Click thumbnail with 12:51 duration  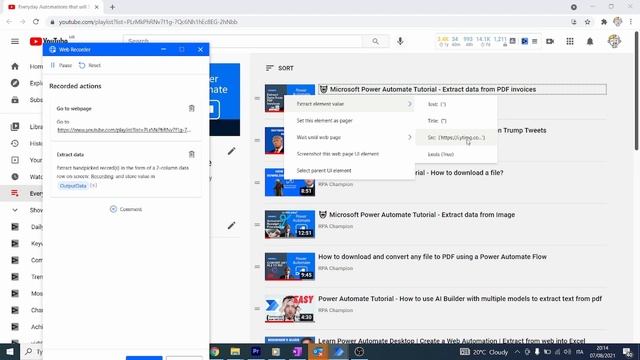click(x=290, y=224)
